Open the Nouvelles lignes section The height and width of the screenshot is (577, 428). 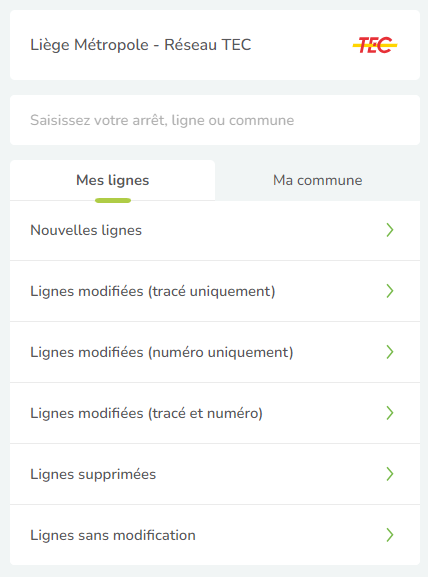(x=215, y=230)
